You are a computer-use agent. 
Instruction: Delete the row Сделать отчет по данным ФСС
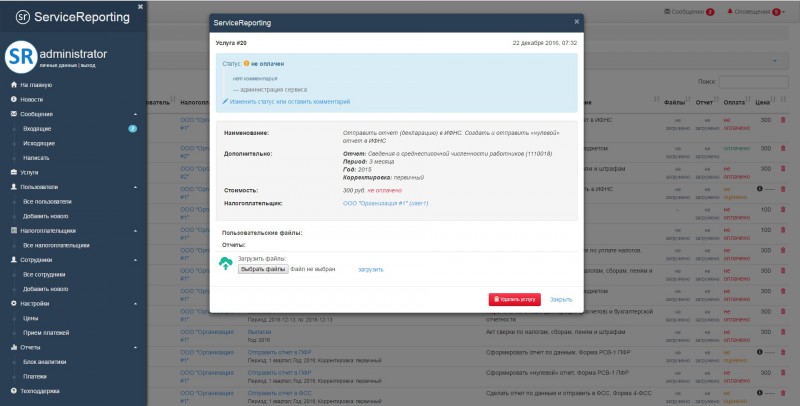[783, 393]
